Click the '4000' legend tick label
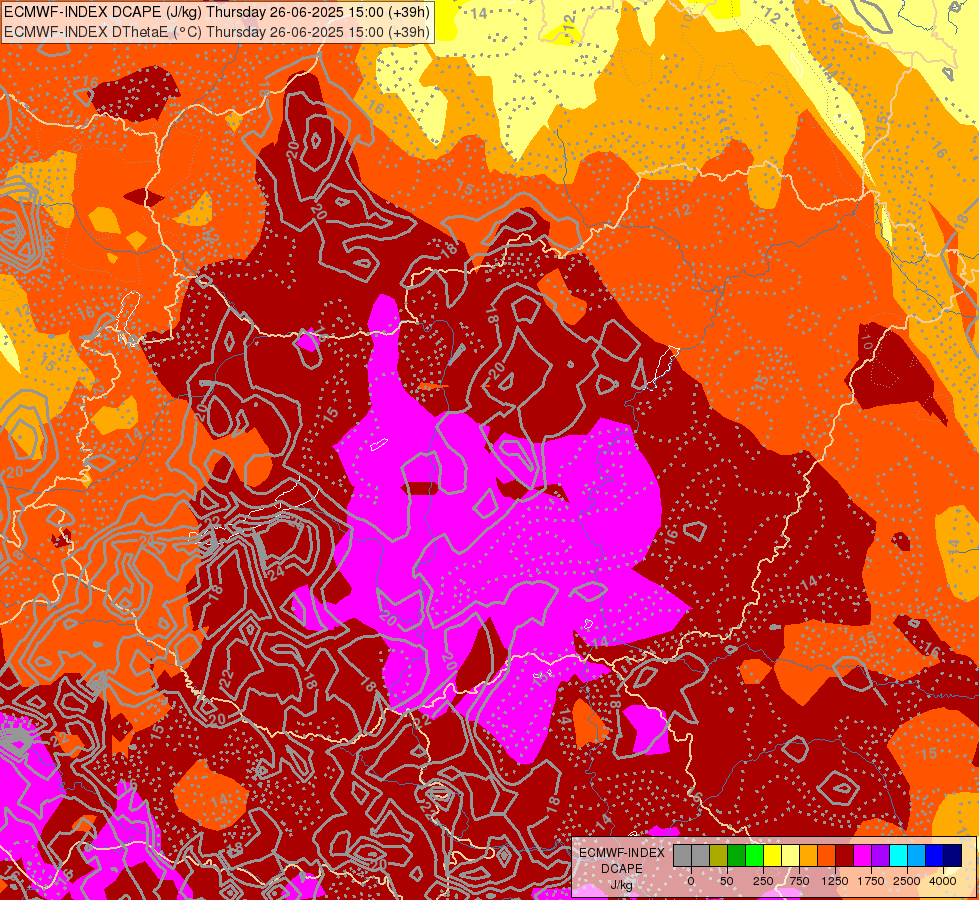Screen dimensions: 979x900 [943, 881]
